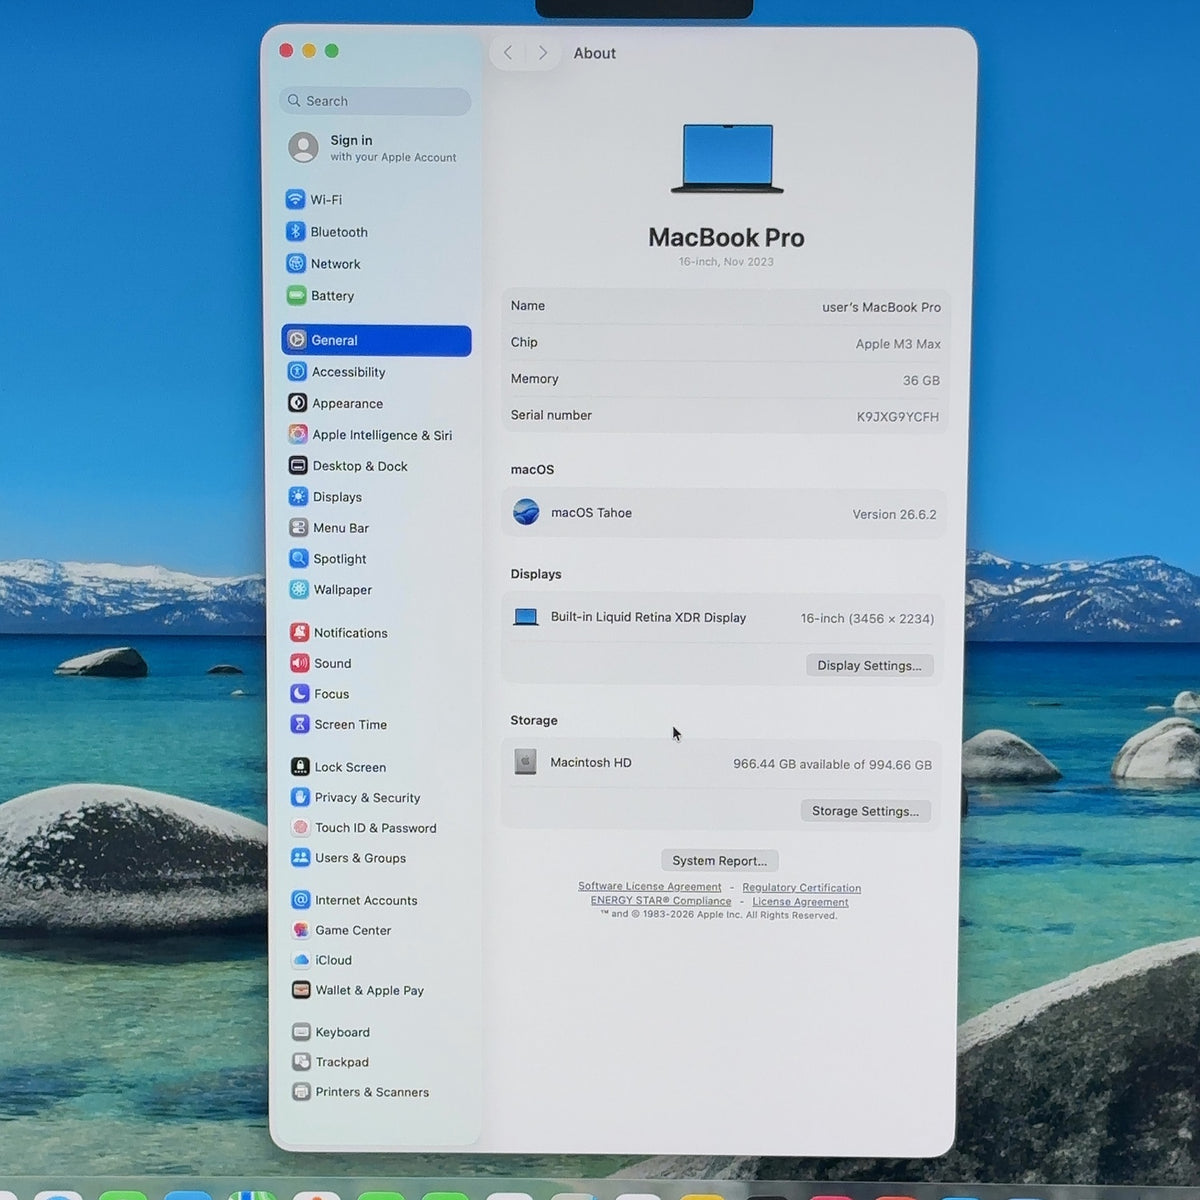Open Apple Intelligence & Siri icon

coord(298,434)
